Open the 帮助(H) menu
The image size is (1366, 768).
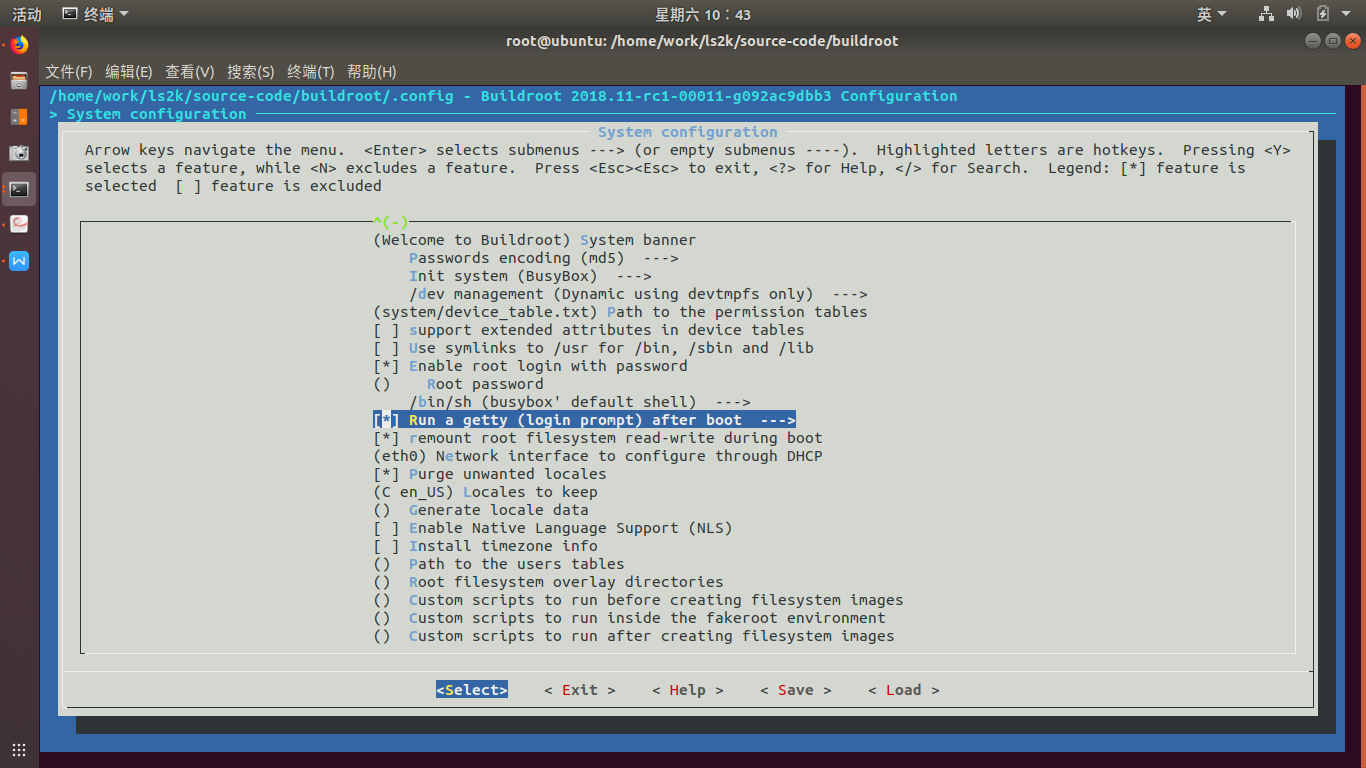click(372, 72)
